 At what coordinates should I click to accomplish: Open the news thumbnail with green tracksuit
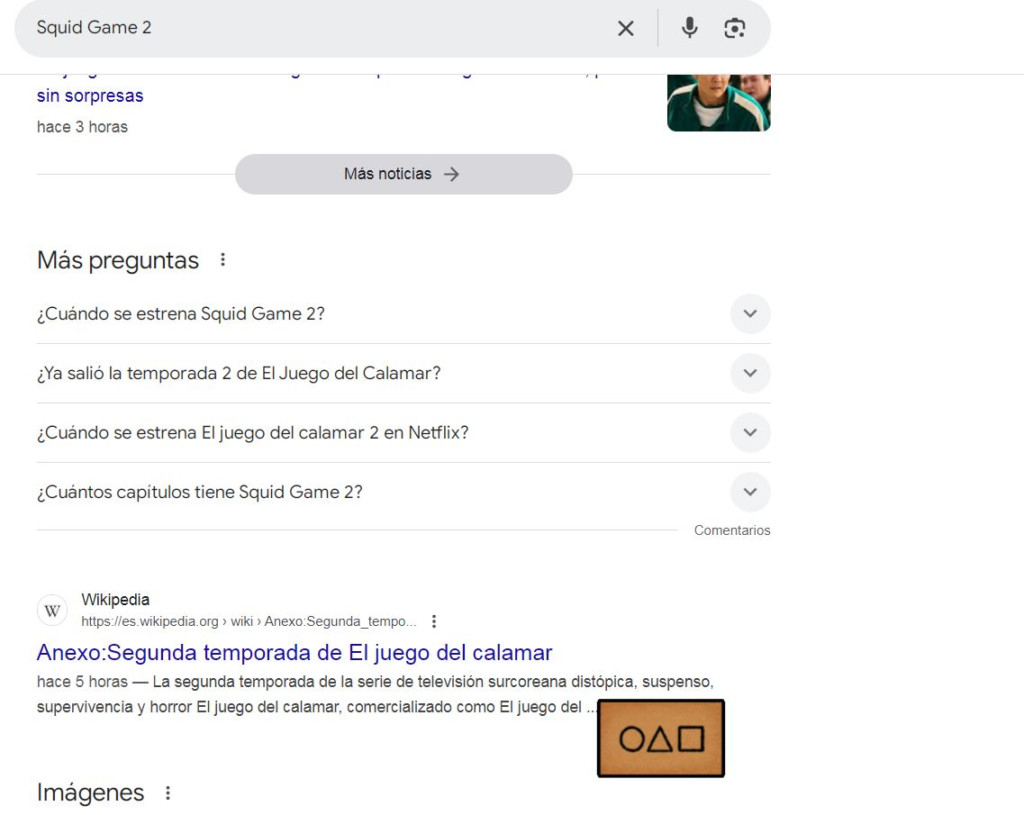(718, 103)
